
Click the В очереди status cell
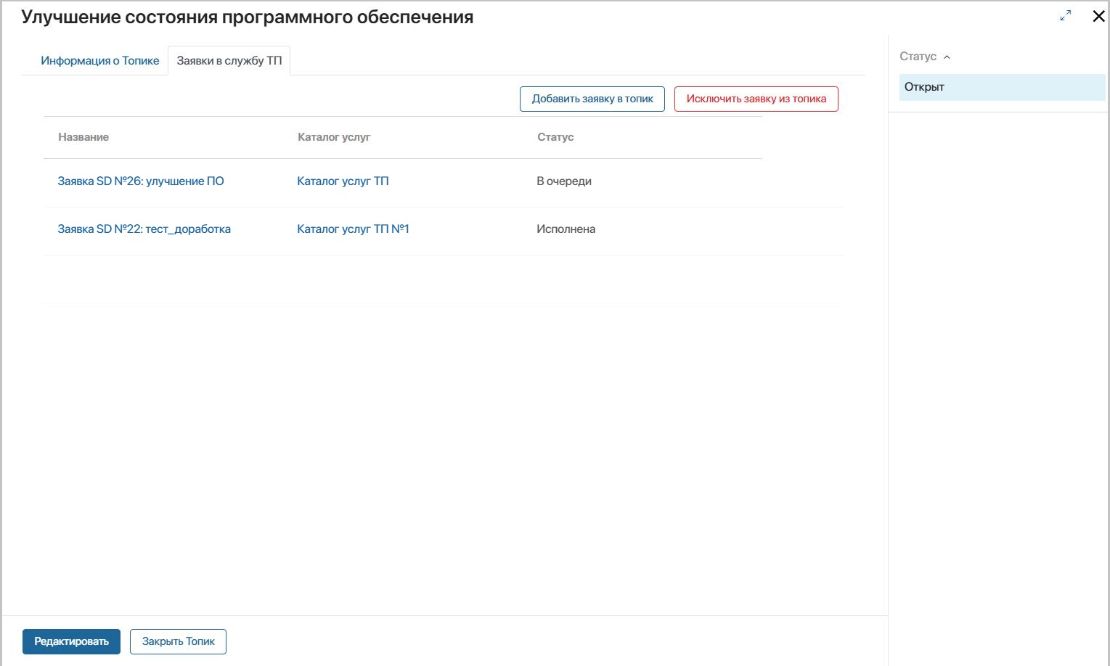(x=564, y=181)
